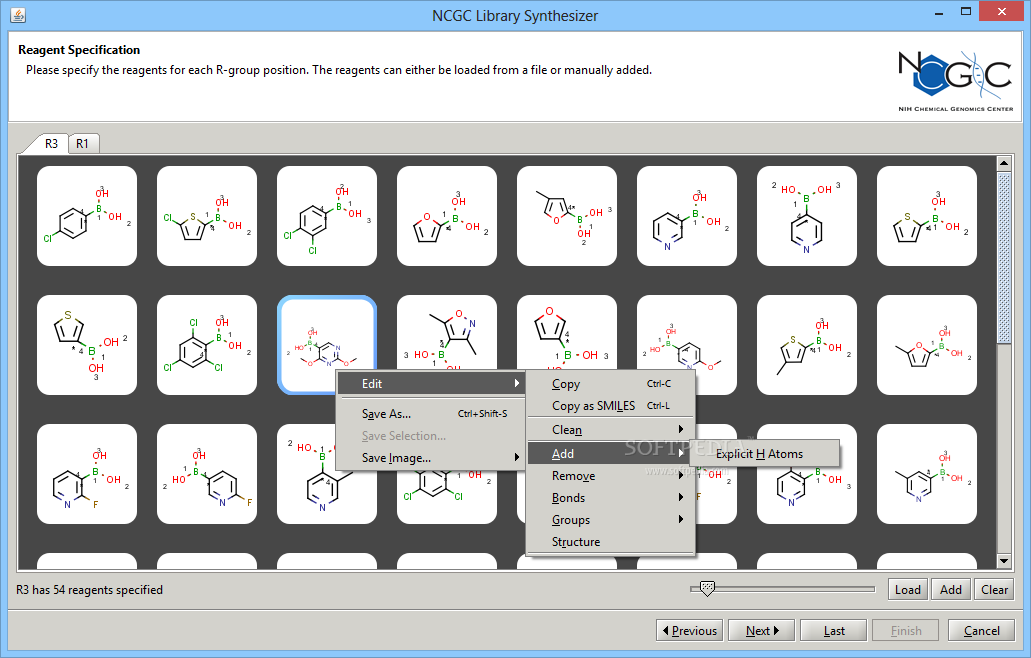Open Save Image... submenu
1031x658 pixels.
431,458
